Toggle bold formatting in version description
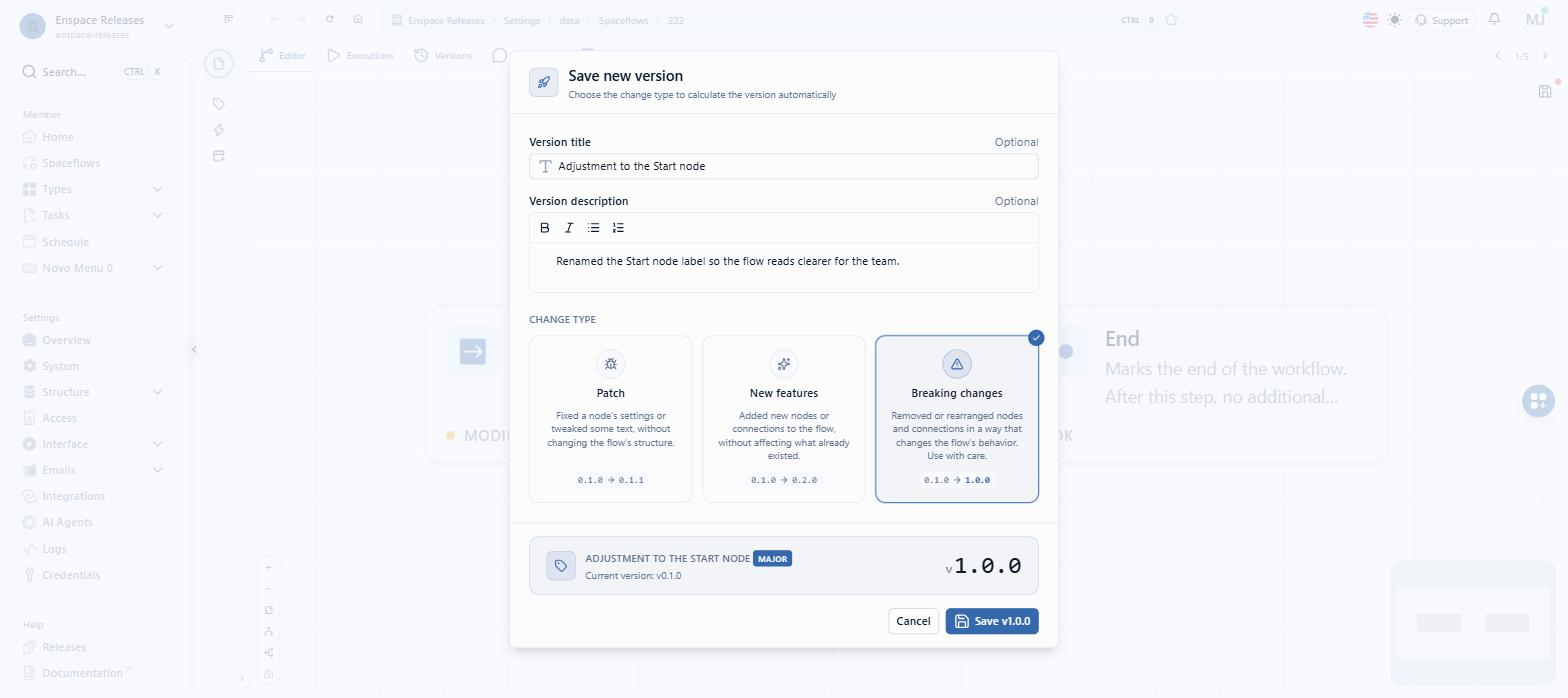 [545, 228]
